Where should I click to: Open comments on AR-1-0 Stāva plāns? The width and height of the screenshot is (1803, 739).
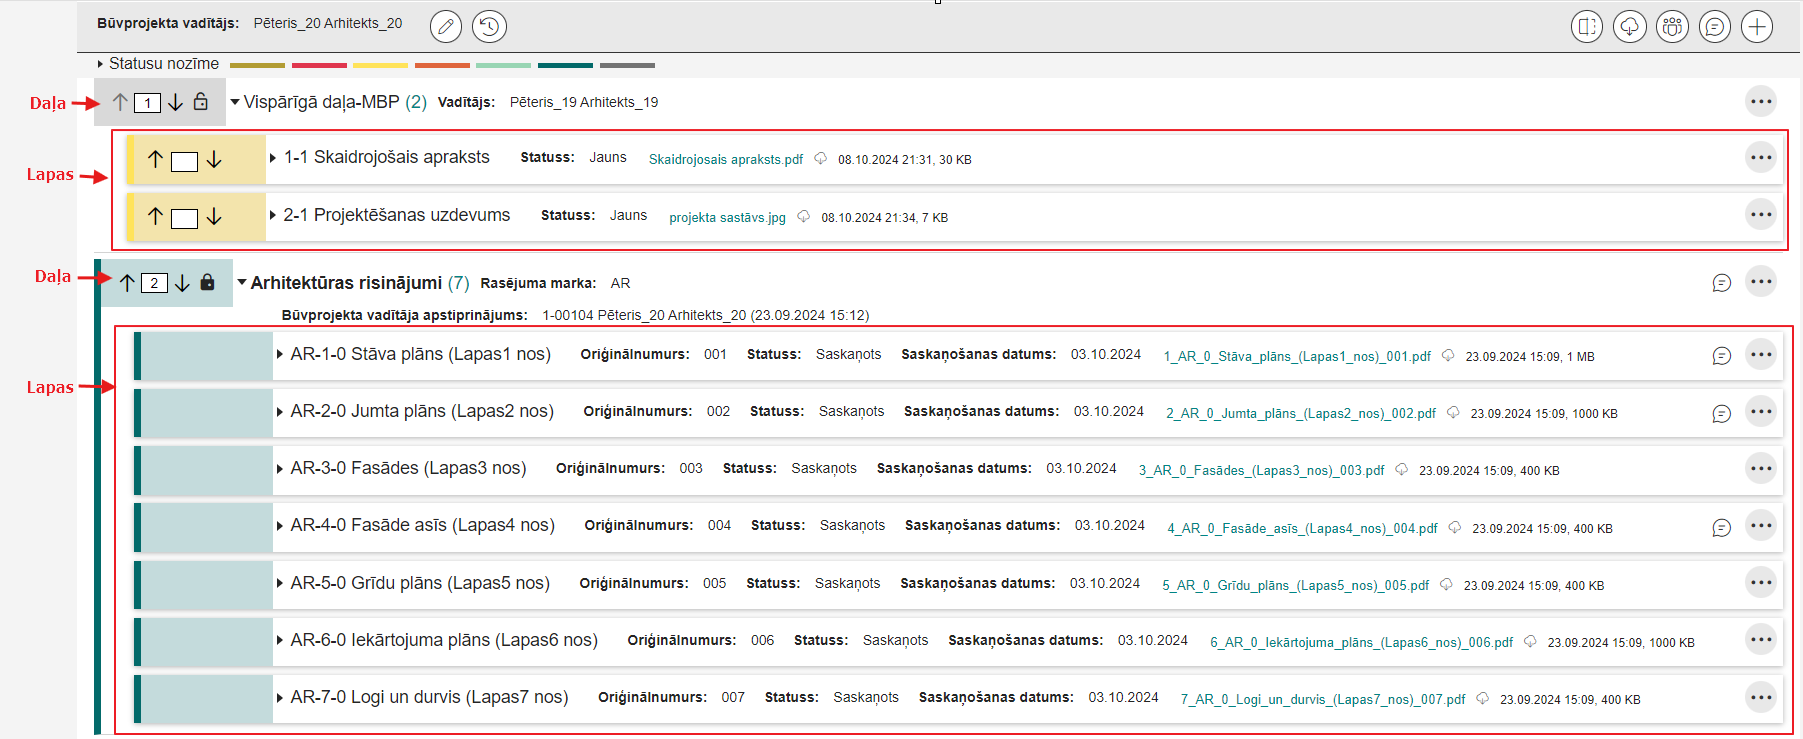1721,356
